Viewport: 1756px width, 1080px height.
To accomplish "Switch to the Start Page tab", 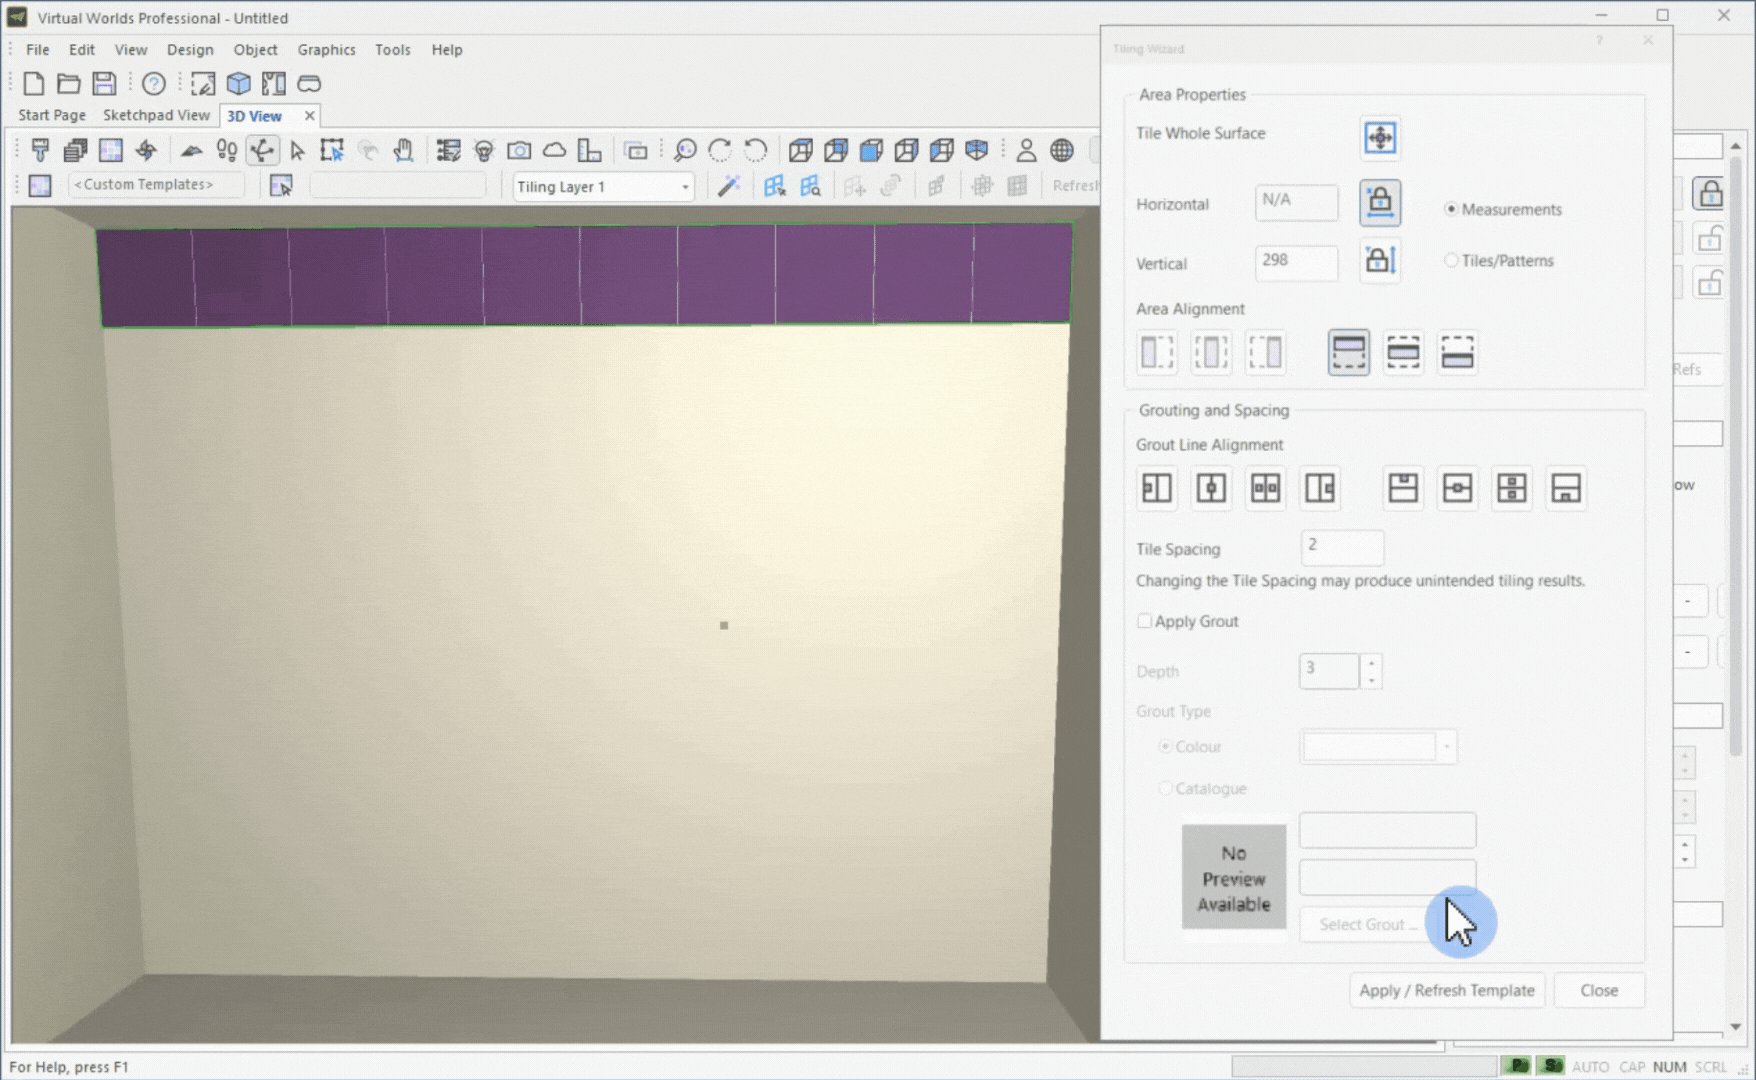I will pyautogui.click(x=52, y=116).
